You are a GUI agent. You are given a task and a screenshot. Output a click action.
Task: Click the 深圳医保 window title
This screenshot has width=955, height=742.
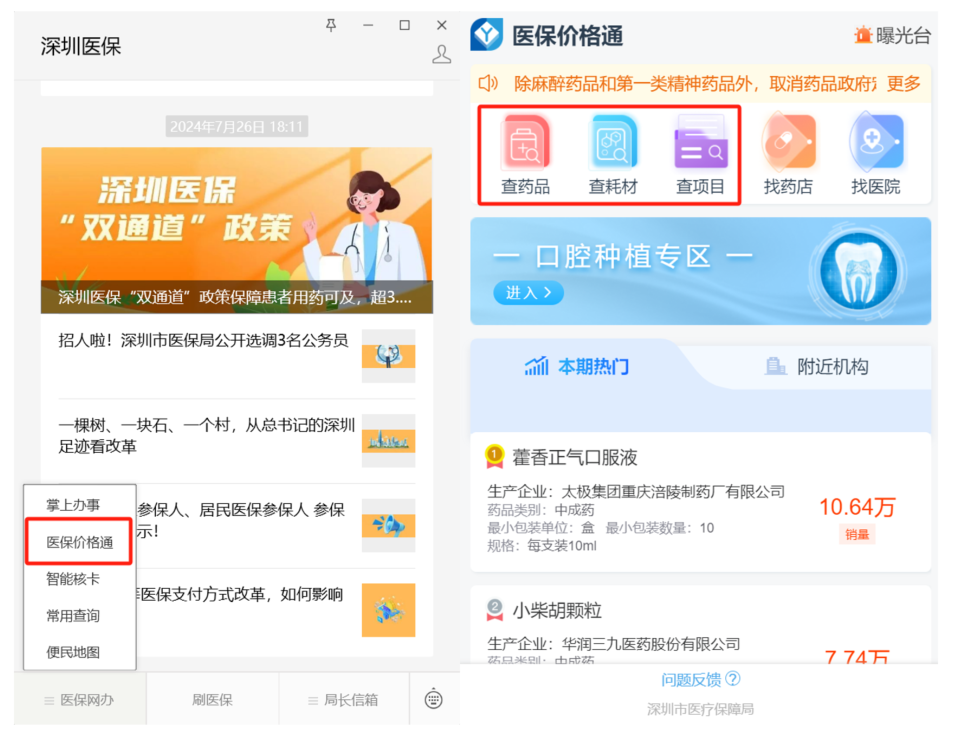(x=81, y=46)
